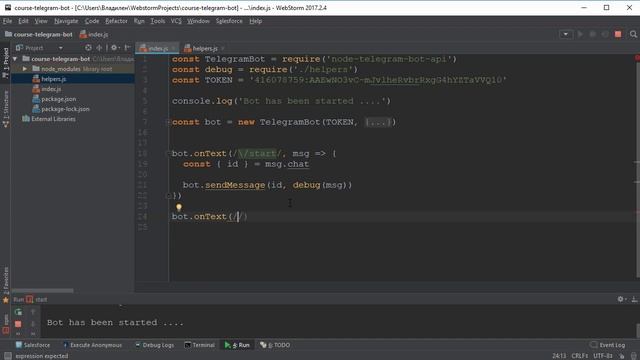Click Hide Project panel icon

pyautogui.click(x=127, y=48)
